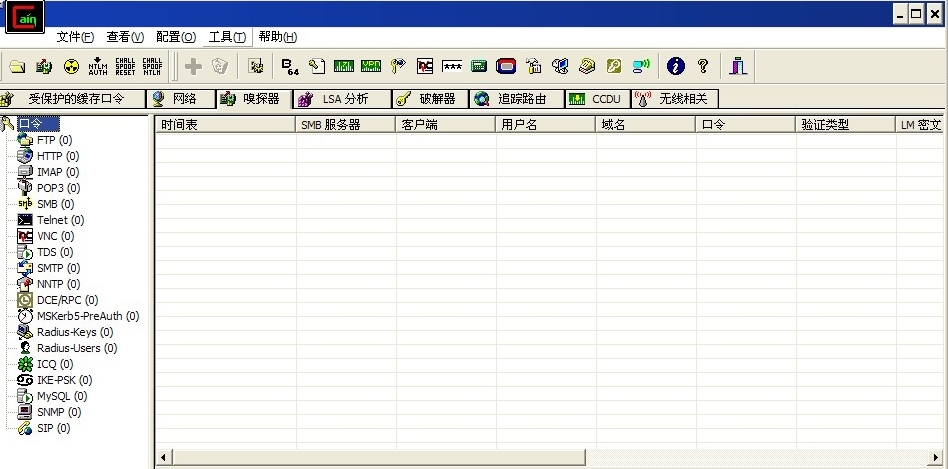Select MySQL (0) in the tree

(62, 396)
